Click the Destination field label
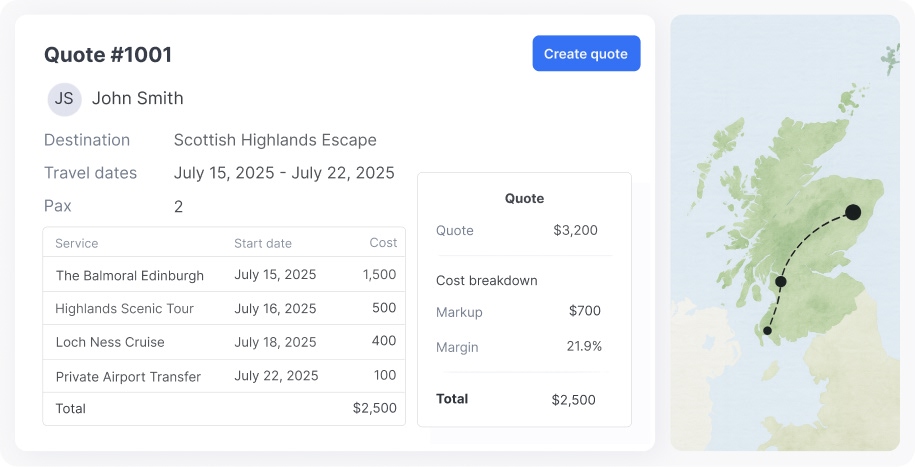This screenshot has height=467, width=915. coord(87,140)
